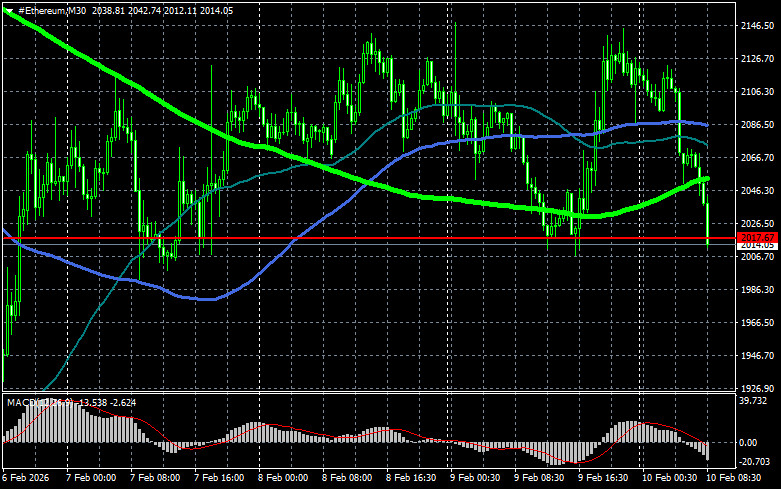Open the chart menu triangle beside #Ethereum
The width and height of the screenshot is (781, 489).
click(9, 11)
